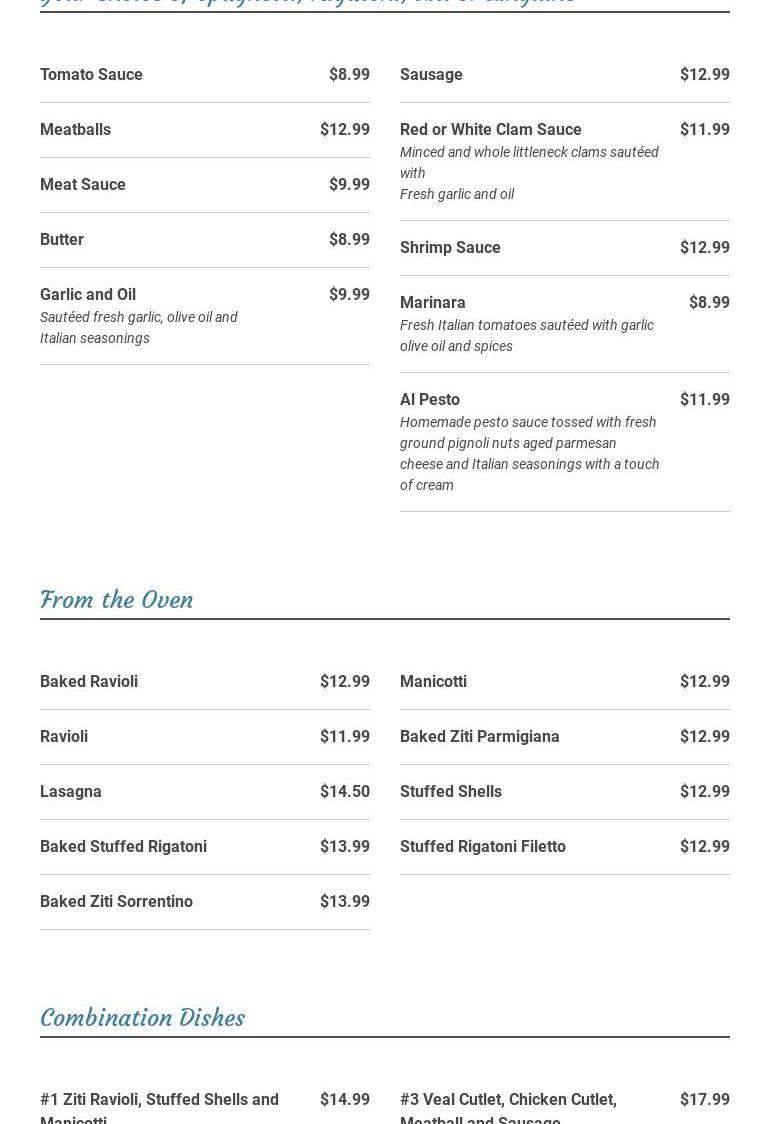Click the Combination Dishes heading
The width and height of the screenshot is (770, 1124).
142,1018
